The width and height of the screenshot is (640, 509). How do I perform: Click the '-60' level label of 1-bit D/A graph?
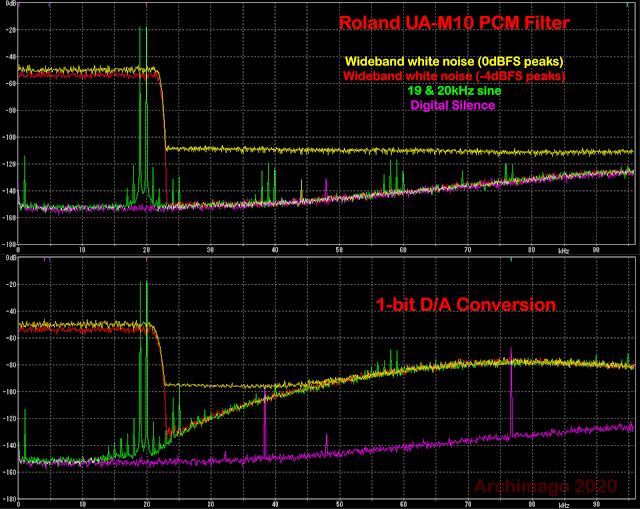(x=9, y=338)
